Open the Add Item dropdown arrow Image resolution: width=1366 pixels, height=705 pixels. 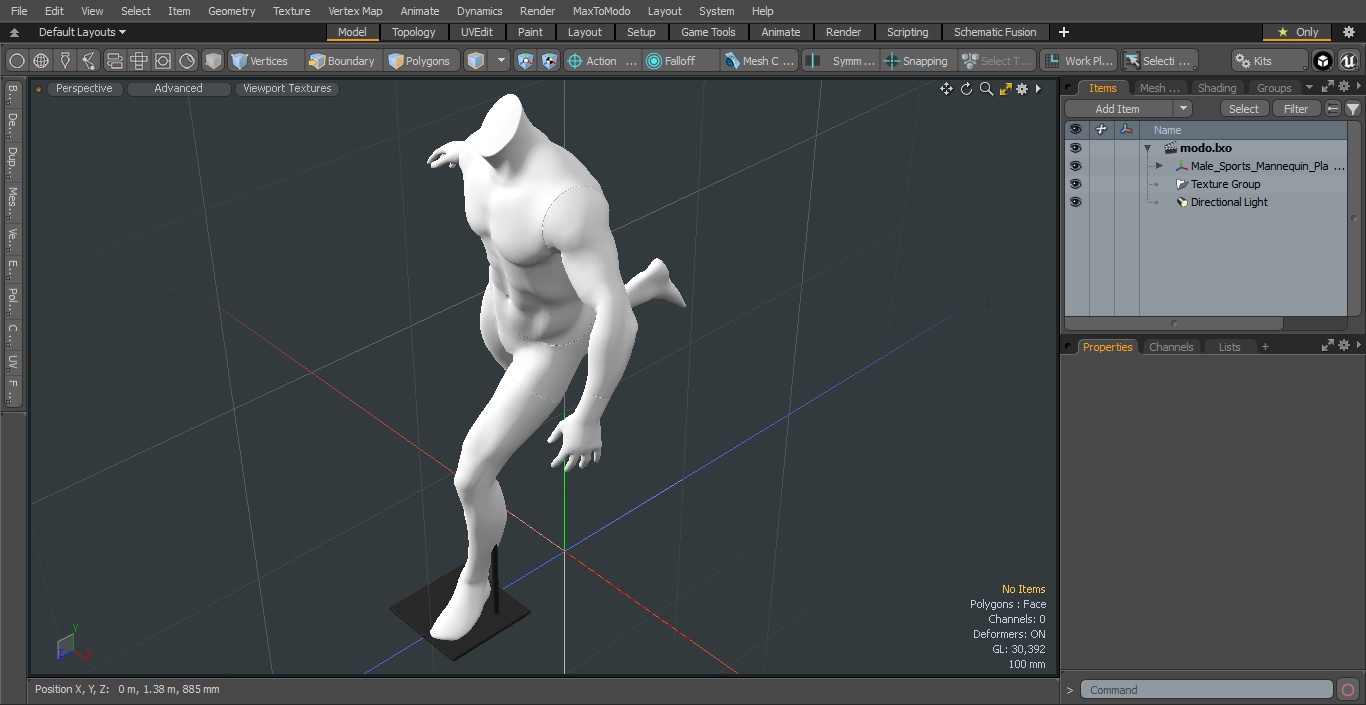[x=1183, y=109]
